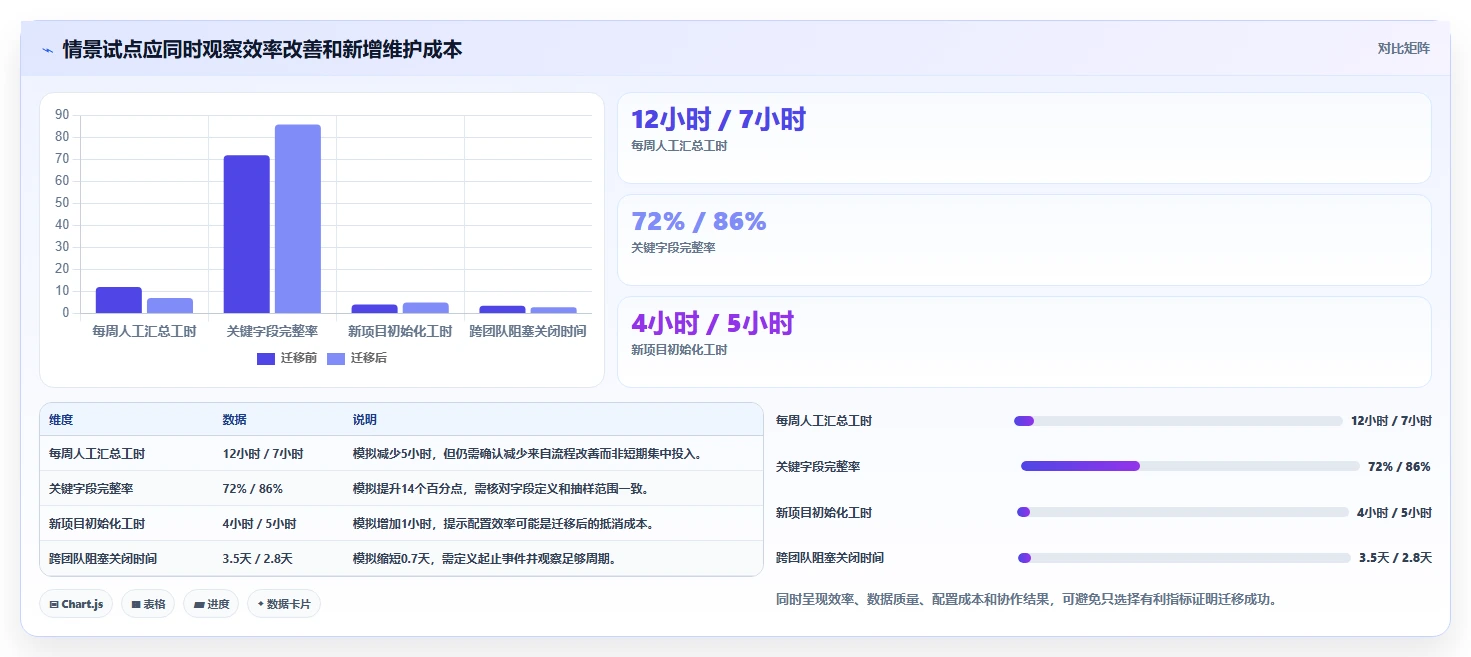Click the 迁移后 bar for 每周人工汇总工时
Viewport: 1471px width, 657px height.
170,305
